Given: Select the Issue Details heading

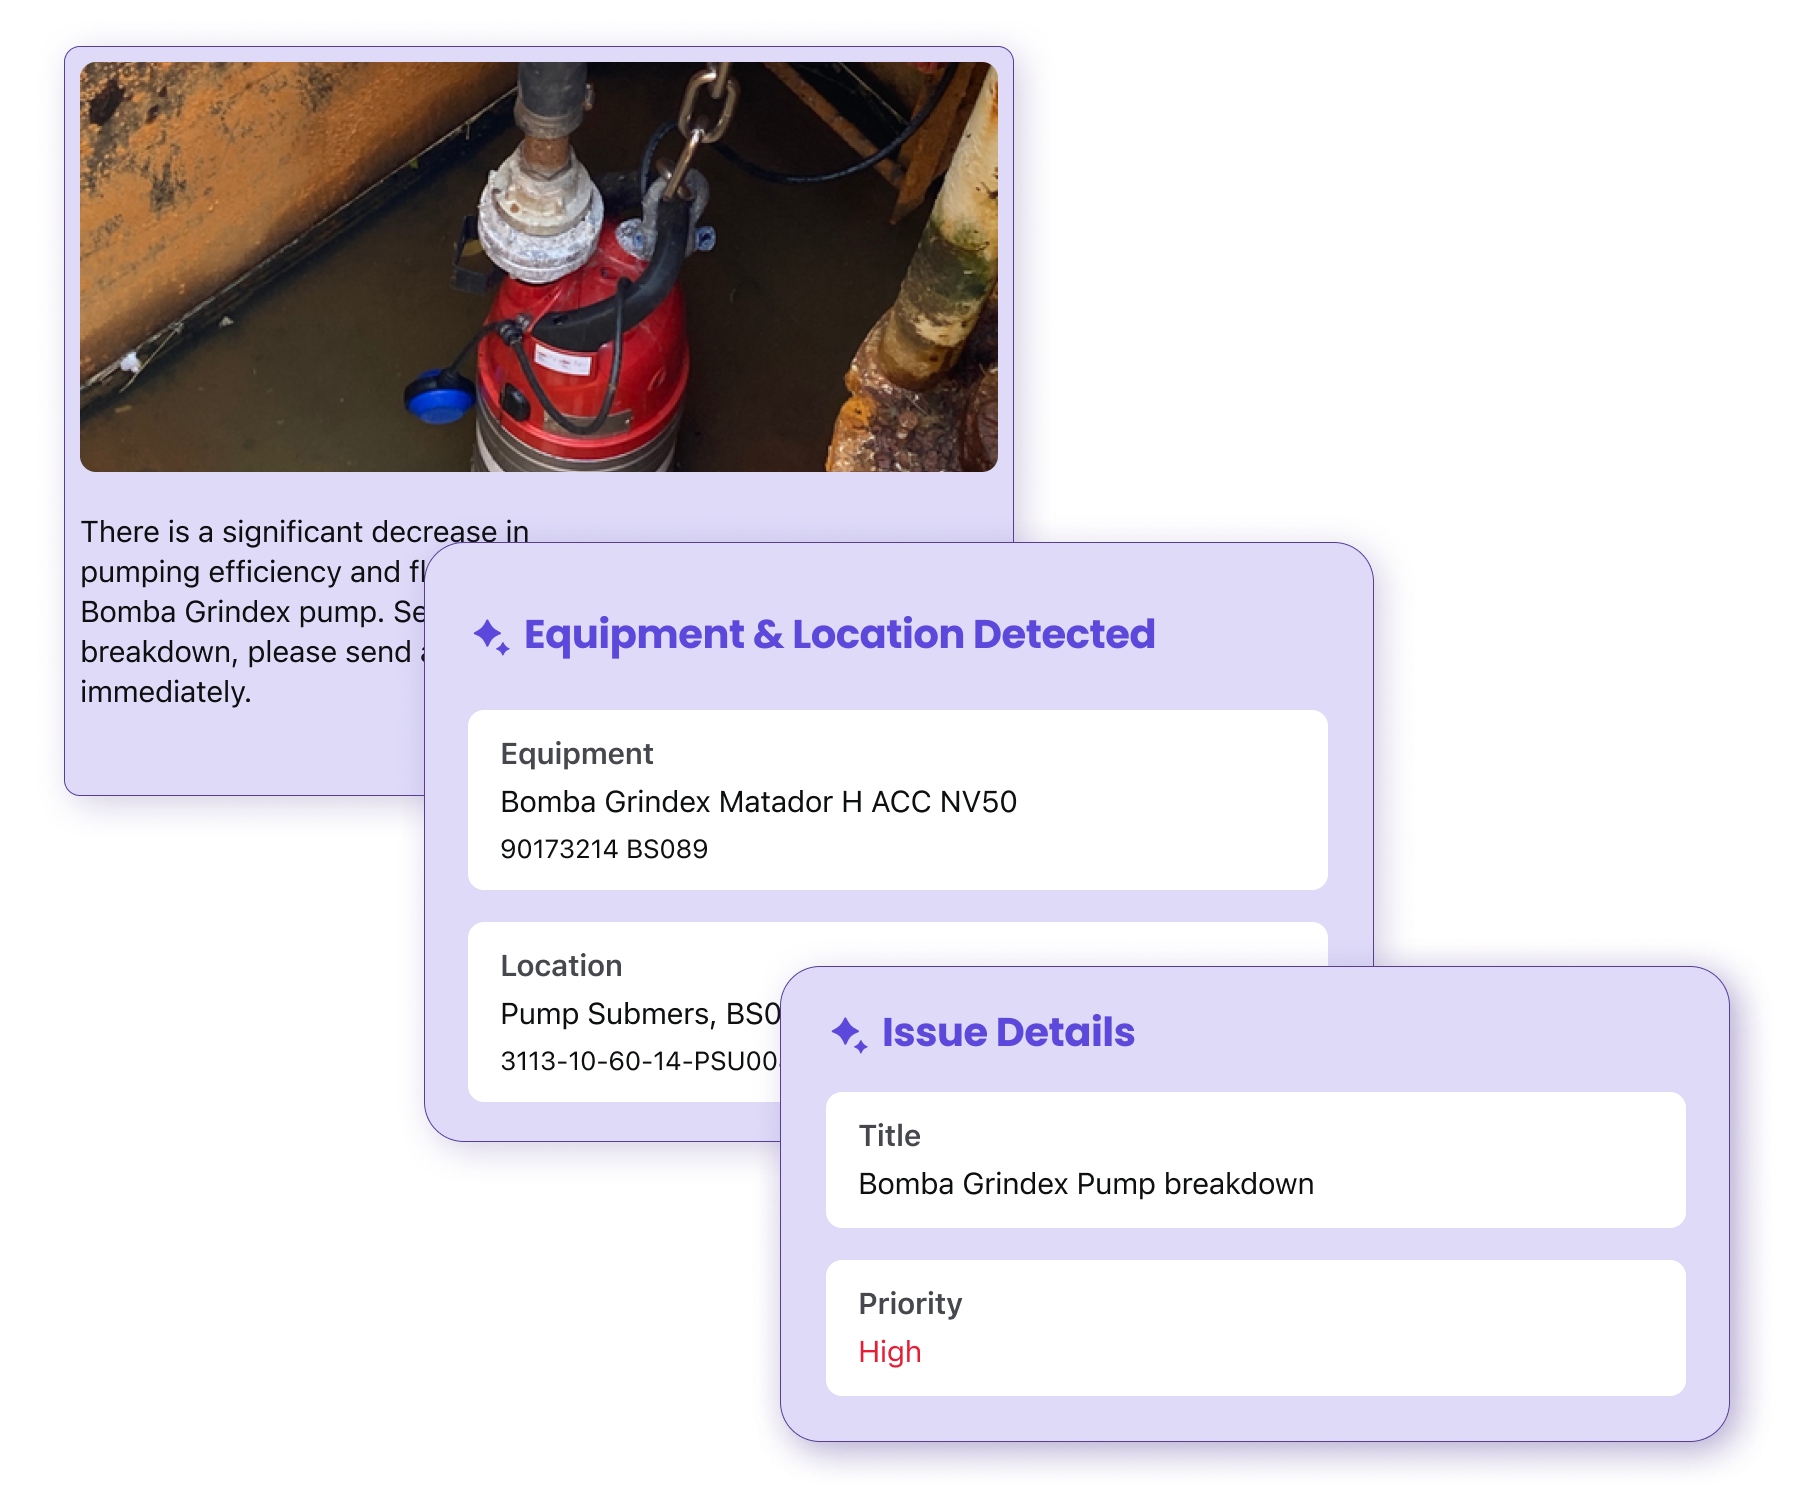Looking at the screenshot, I should [1008, 1032].
